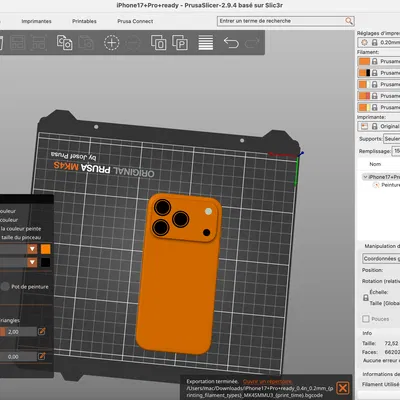Click the Manipulation section heading

382,246
